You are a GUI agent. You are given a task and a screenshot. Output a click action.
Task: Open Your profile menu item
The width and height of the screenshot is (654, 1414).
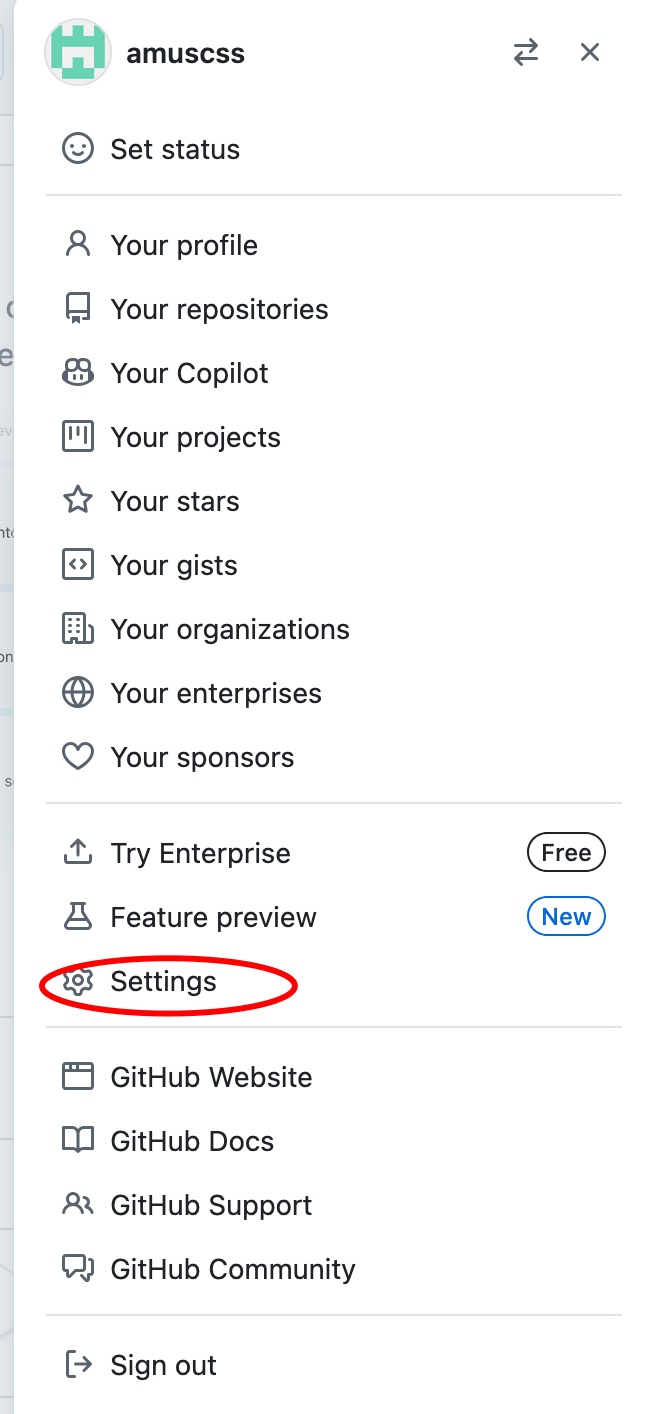184,245
